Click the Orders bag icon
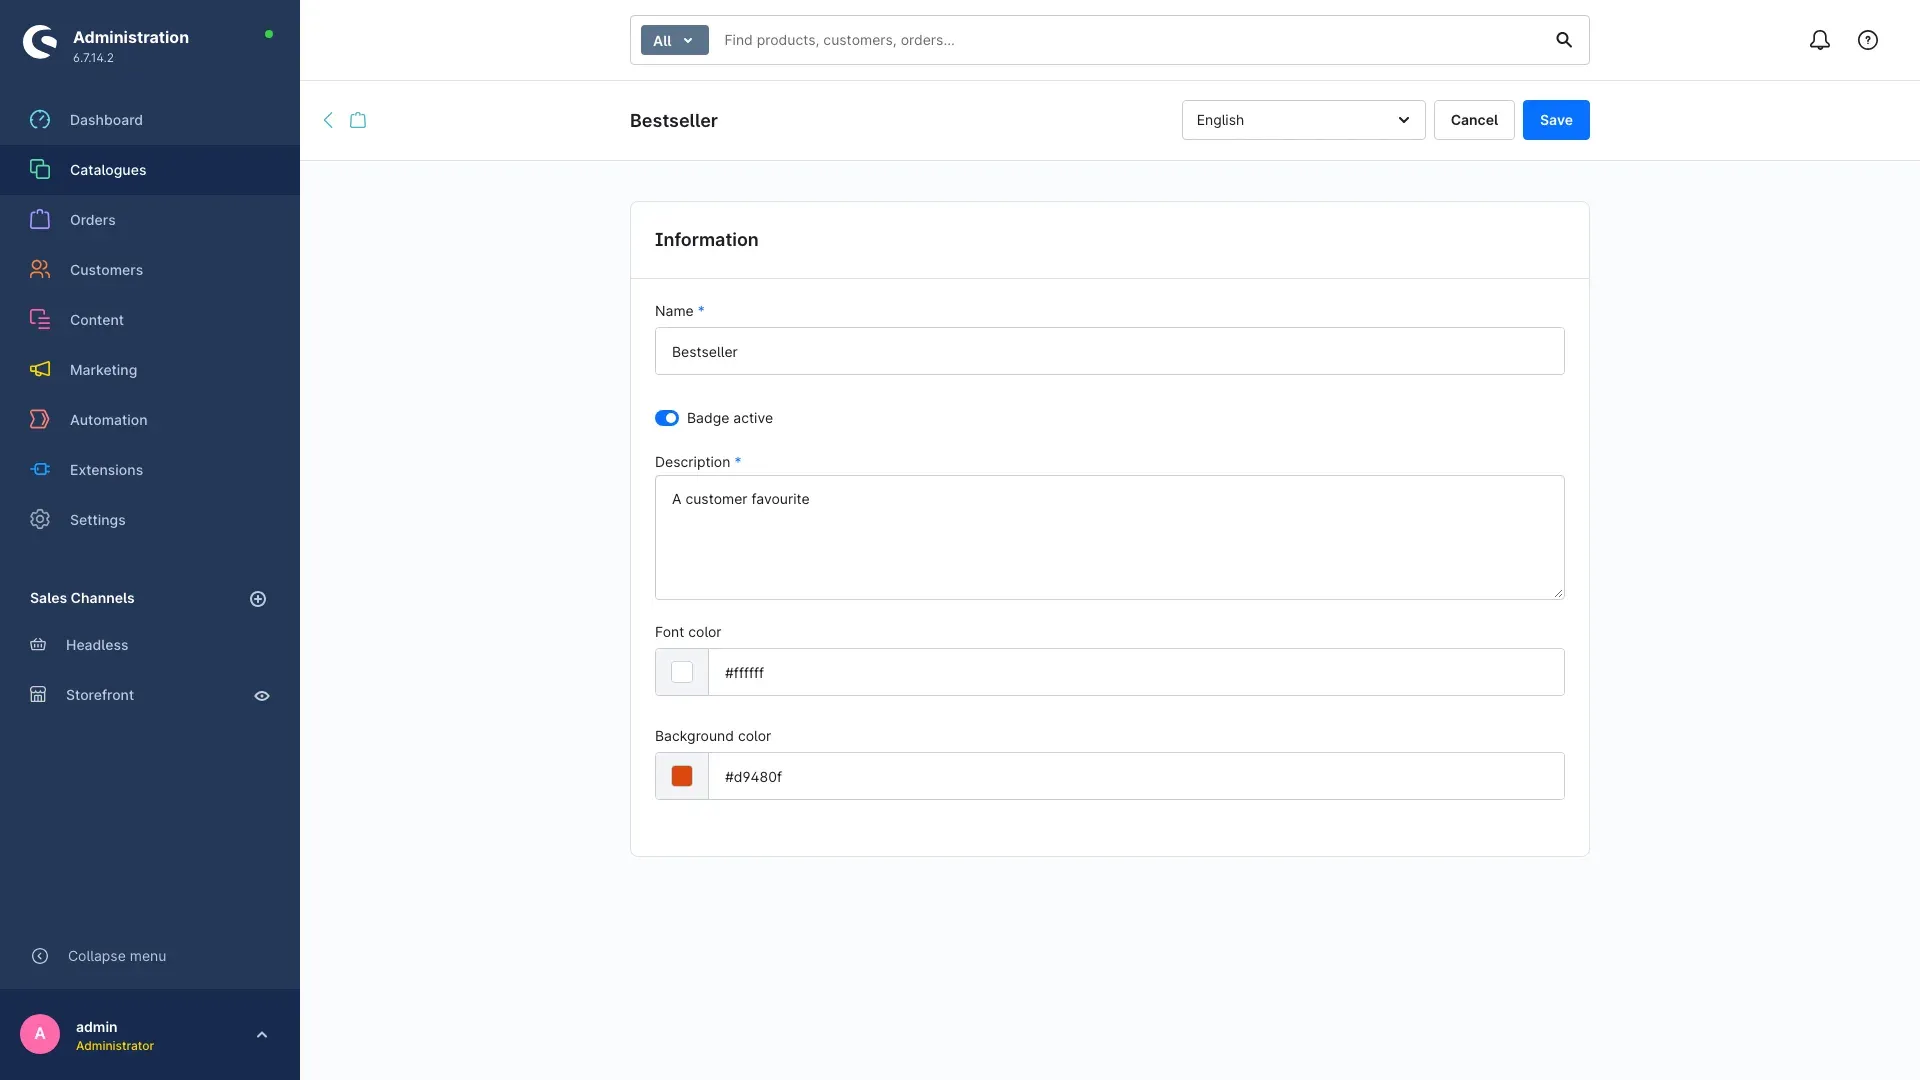Viewport: 1920px width, 1080px height. 40,220
